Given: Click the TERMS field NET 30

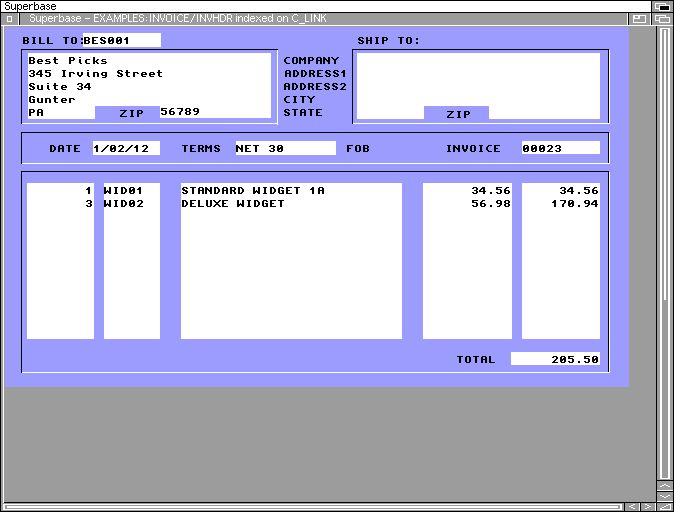Looking at the screenshot, I should coord(285,148).
